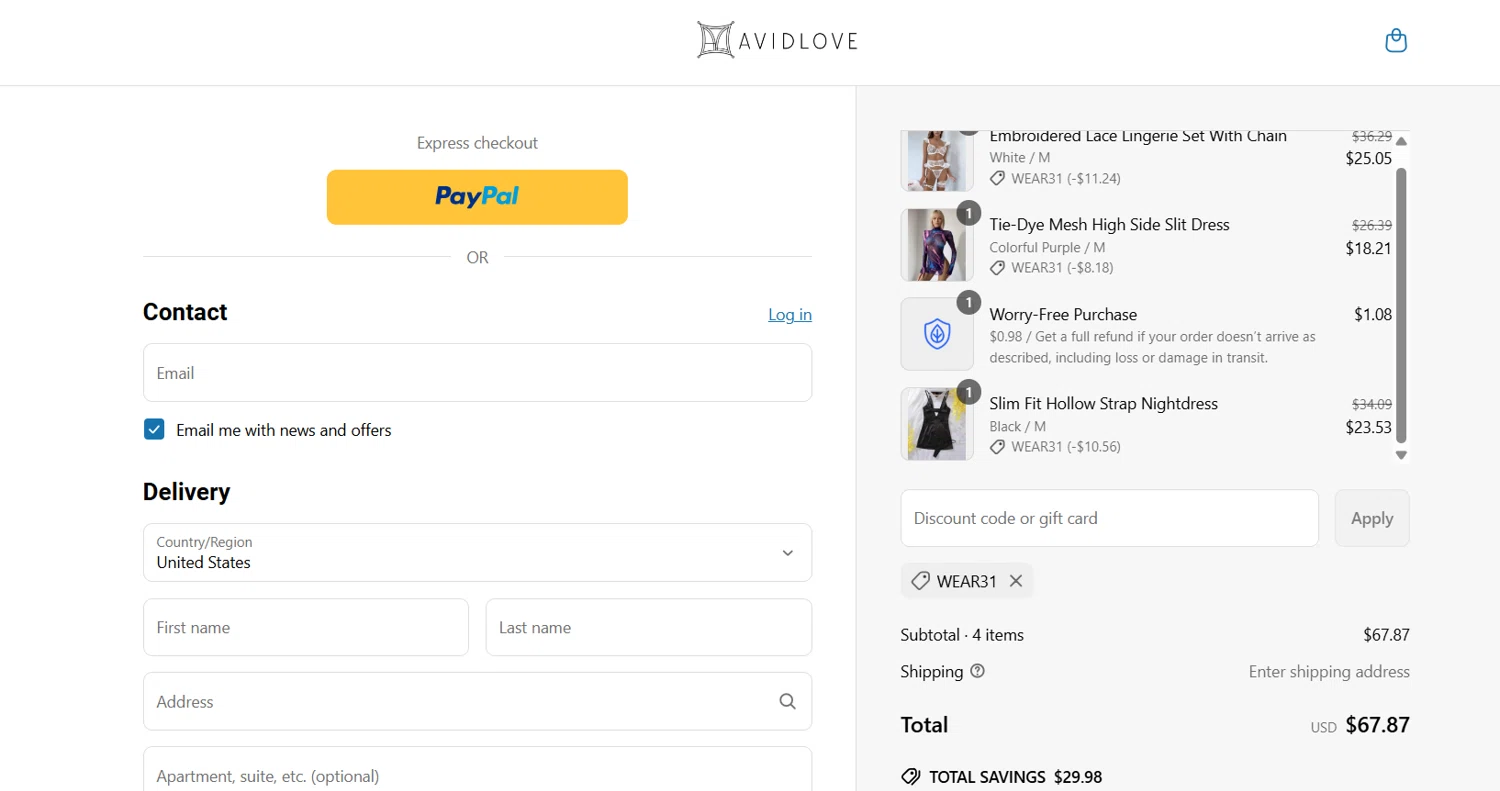The image size is (1500, 791).
Task: Open the shopping bag cart icon
Action: [x=1396, y=41]
